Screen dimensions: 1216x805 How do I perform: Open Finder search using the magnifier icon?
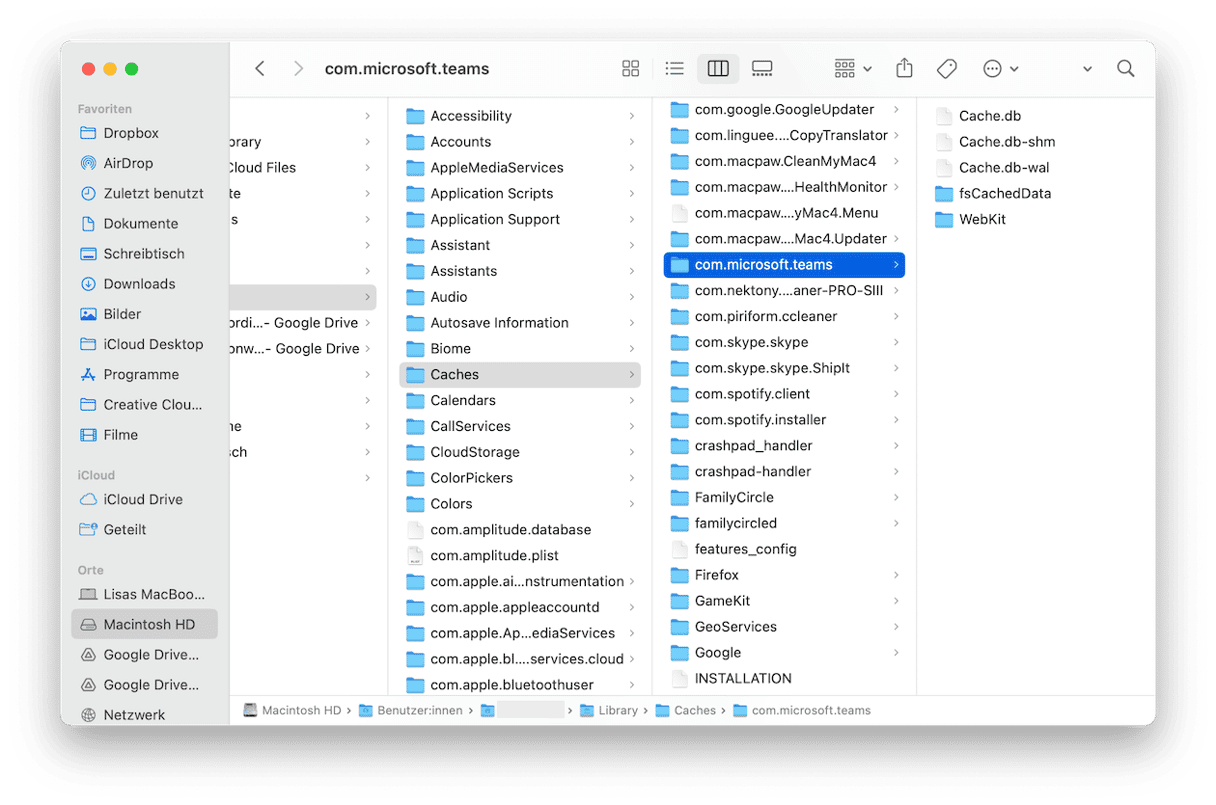[1126, 68]
